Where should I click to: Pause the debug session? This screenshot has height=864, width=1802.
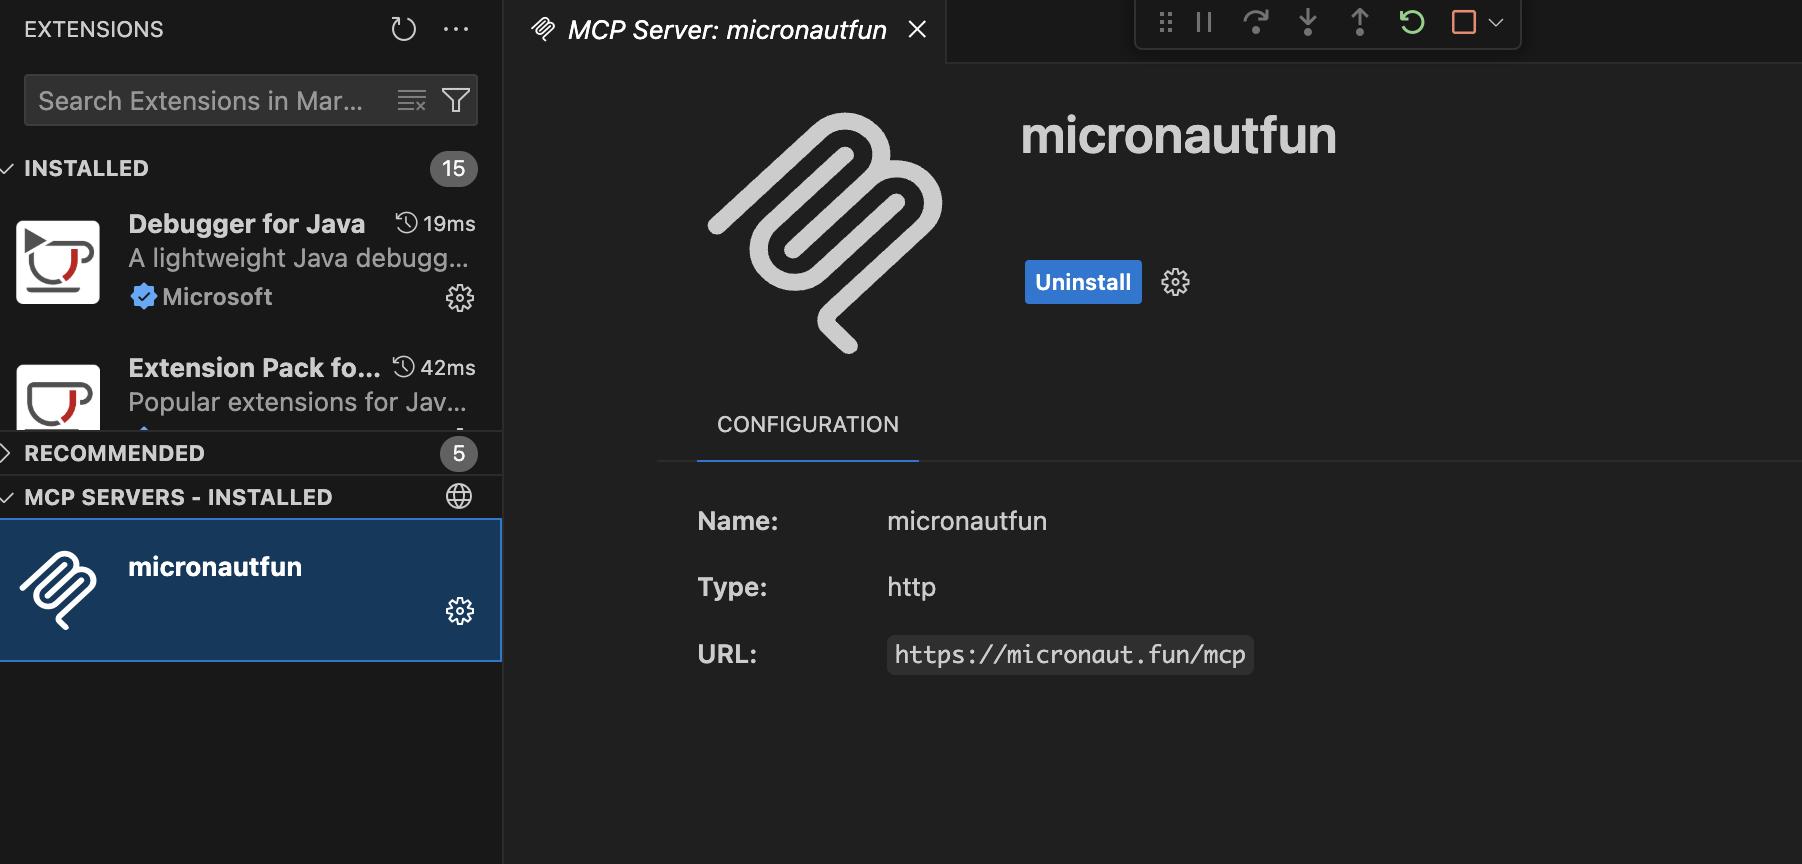pyautogui.click(x=1204, y=22)
